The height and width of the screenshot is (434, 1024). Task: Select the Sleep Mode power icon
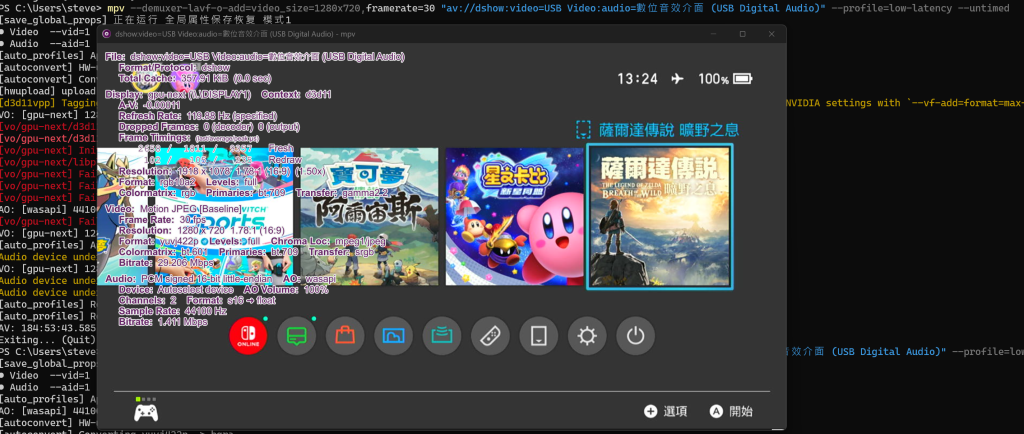click(x=635, y=336)
